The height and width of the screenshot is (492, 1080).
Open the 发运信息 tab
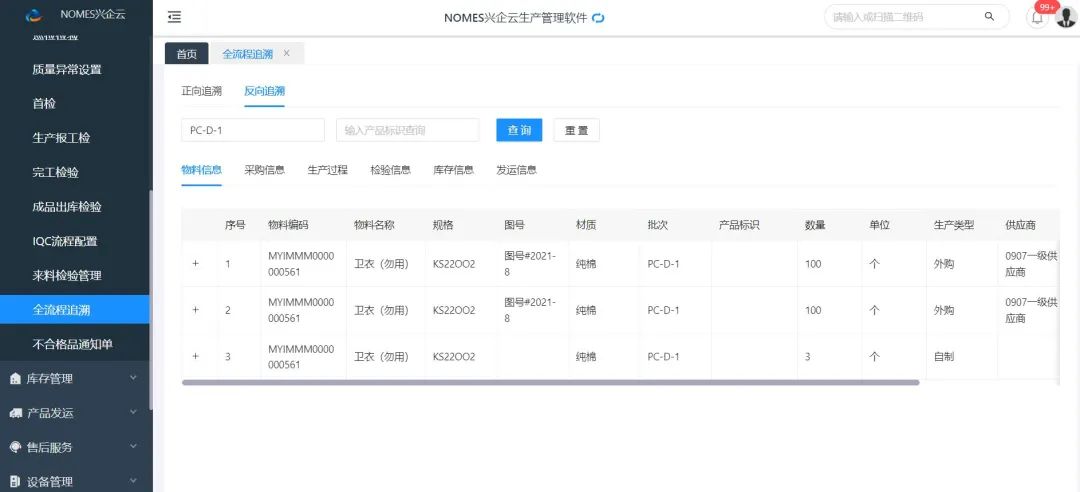517,170
